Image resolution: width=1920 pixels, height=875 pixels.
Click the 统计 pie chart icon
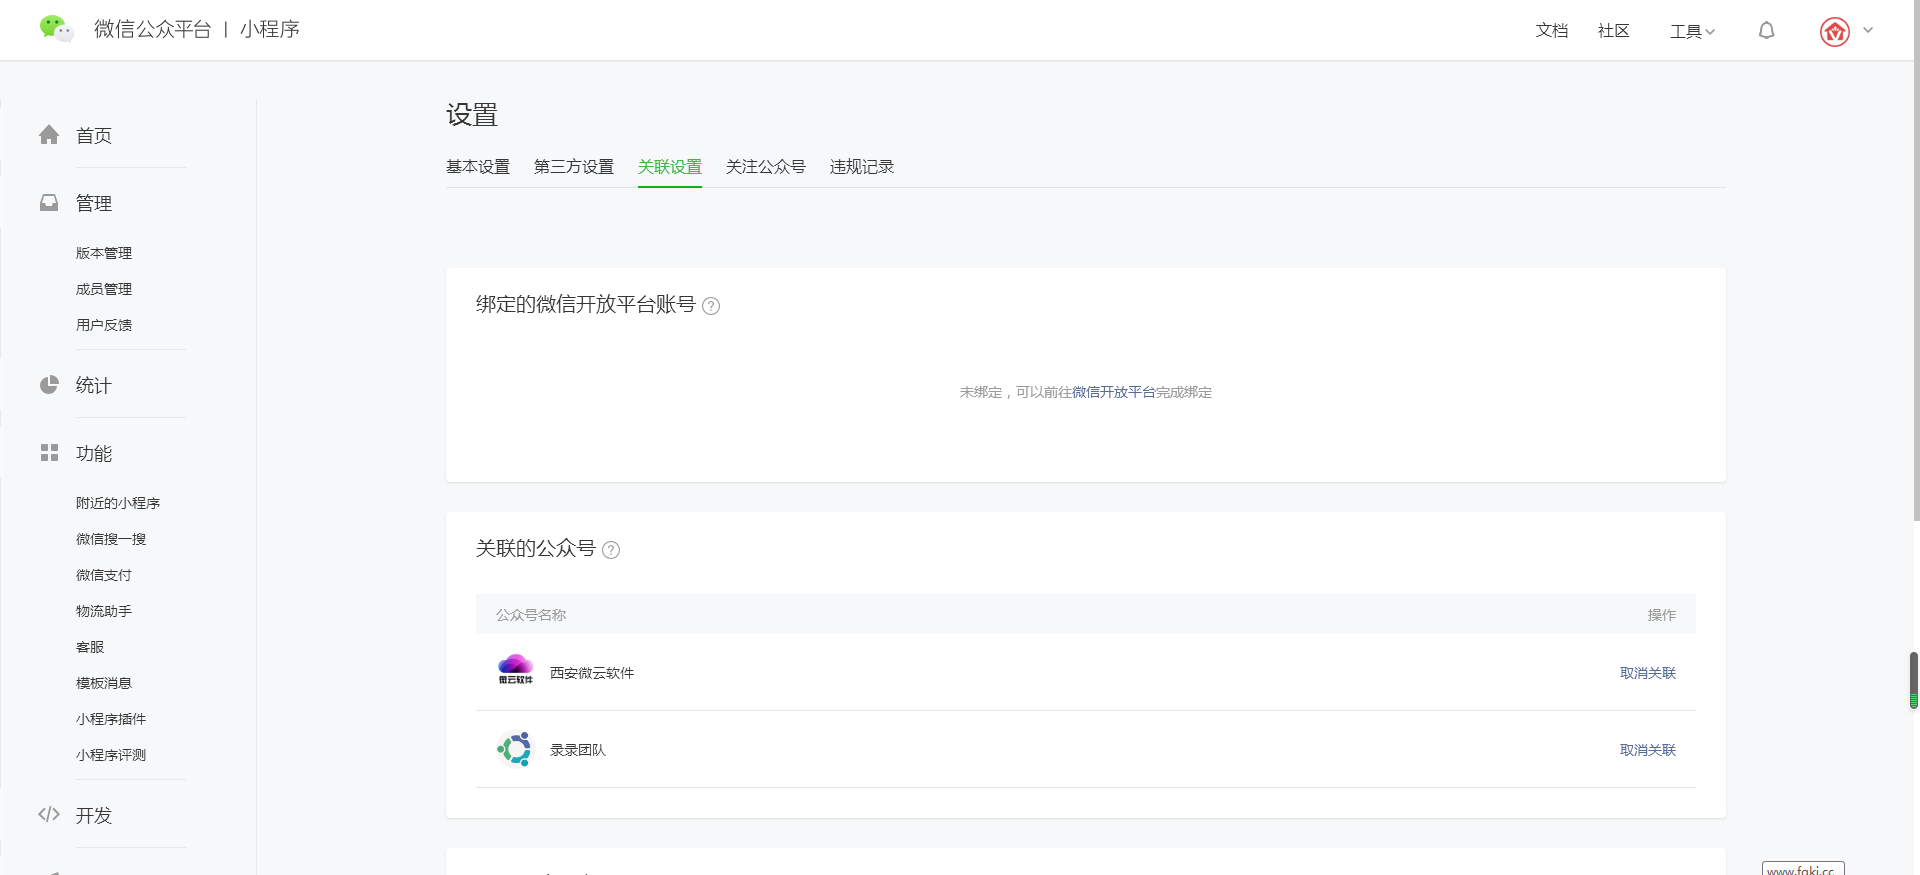coord(49,385)
